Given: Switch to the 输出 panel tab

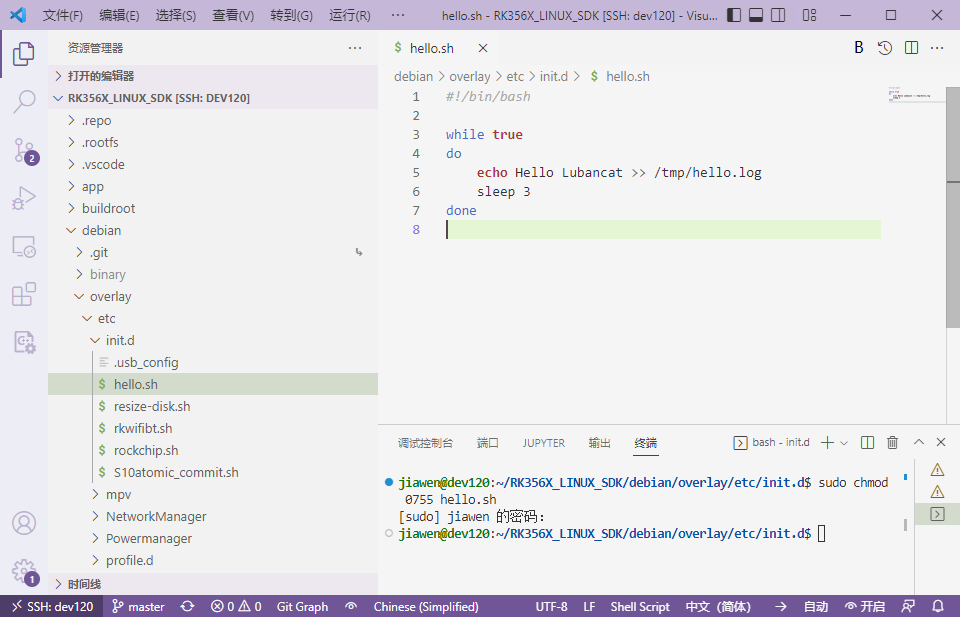Looking at the screenshot, I should [599, 442].
